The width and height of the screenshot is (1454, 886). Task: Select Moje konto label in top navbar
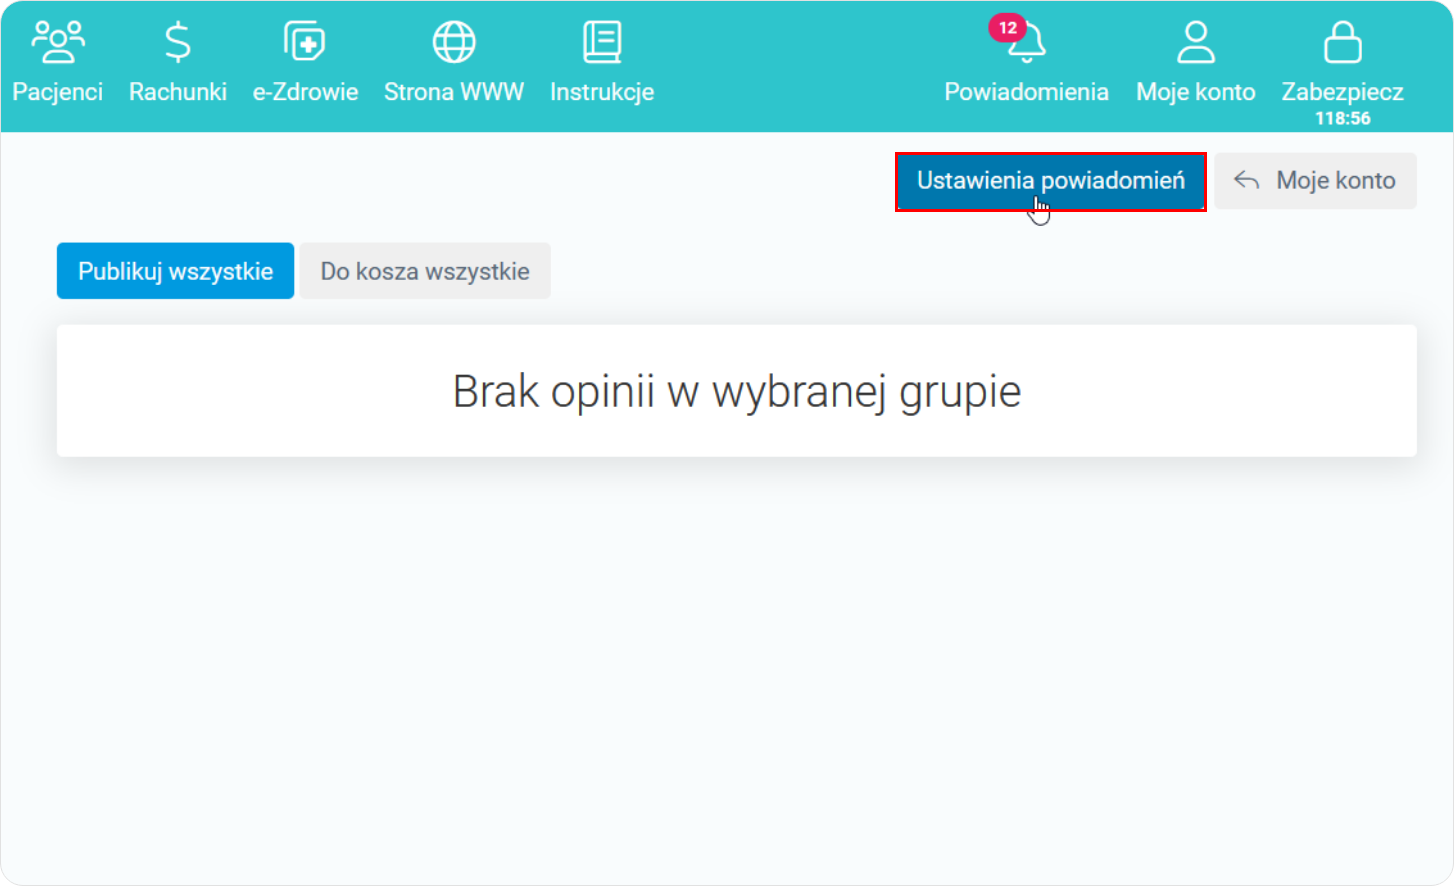pyautogui.click(x=1196, y=92)
